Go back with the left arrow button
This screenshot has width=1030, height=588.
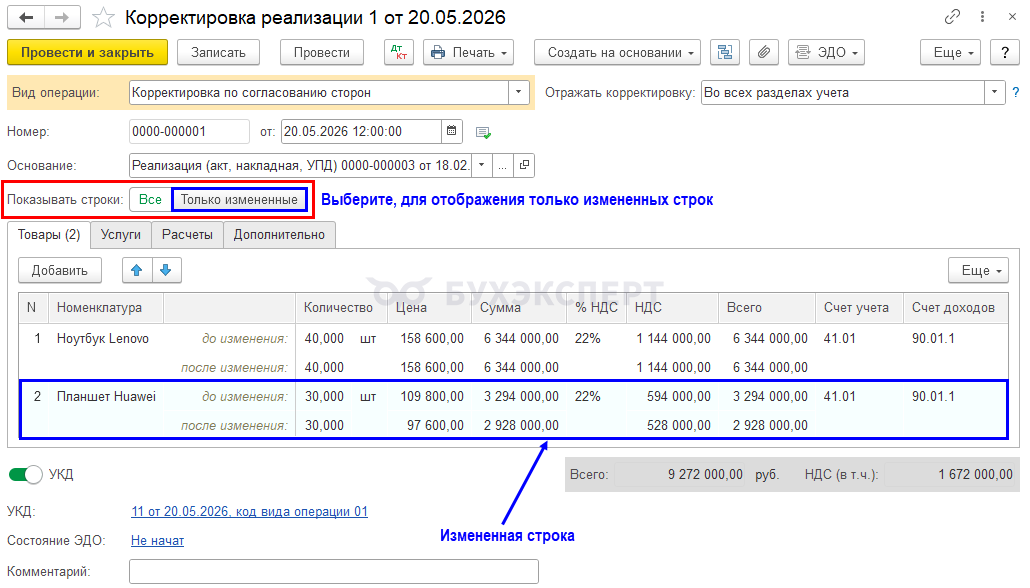click(x=26, y=18)
